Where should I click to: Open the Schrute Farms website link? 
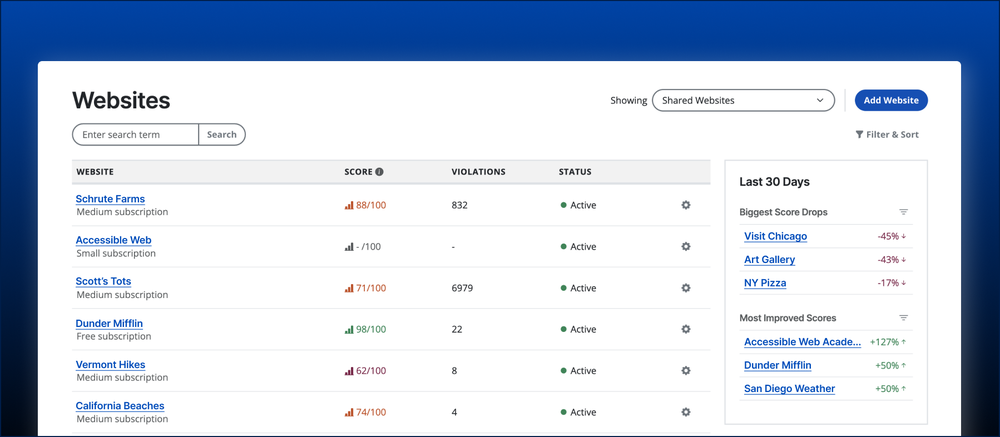coord(110,199)
